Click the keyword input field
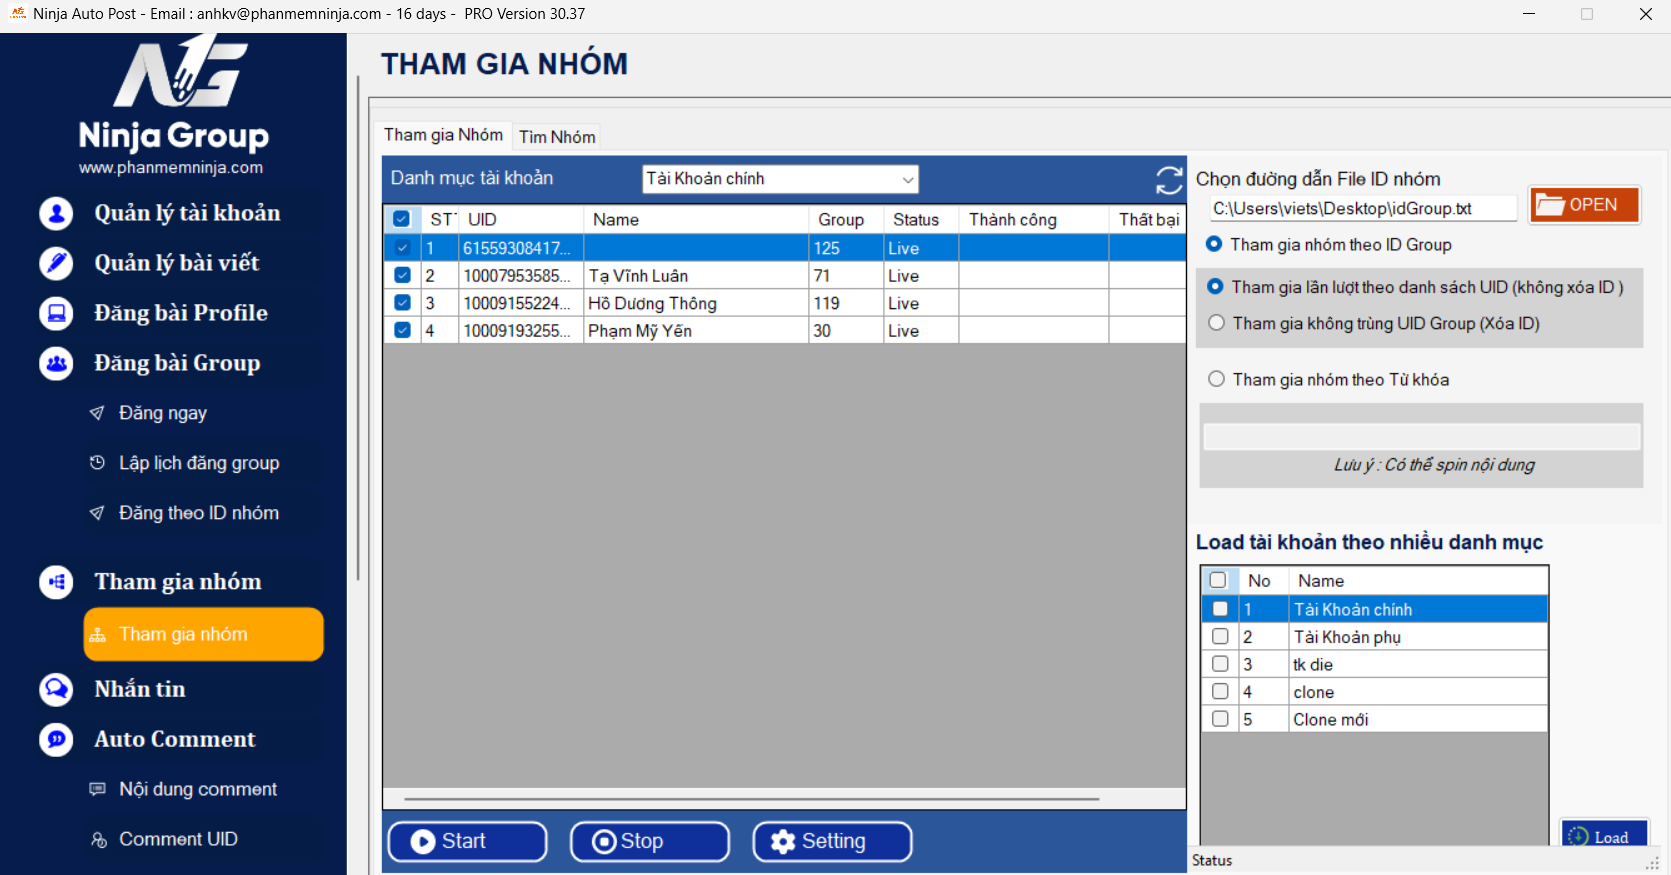1671x875 pixels. click(x=1420, y=437)
